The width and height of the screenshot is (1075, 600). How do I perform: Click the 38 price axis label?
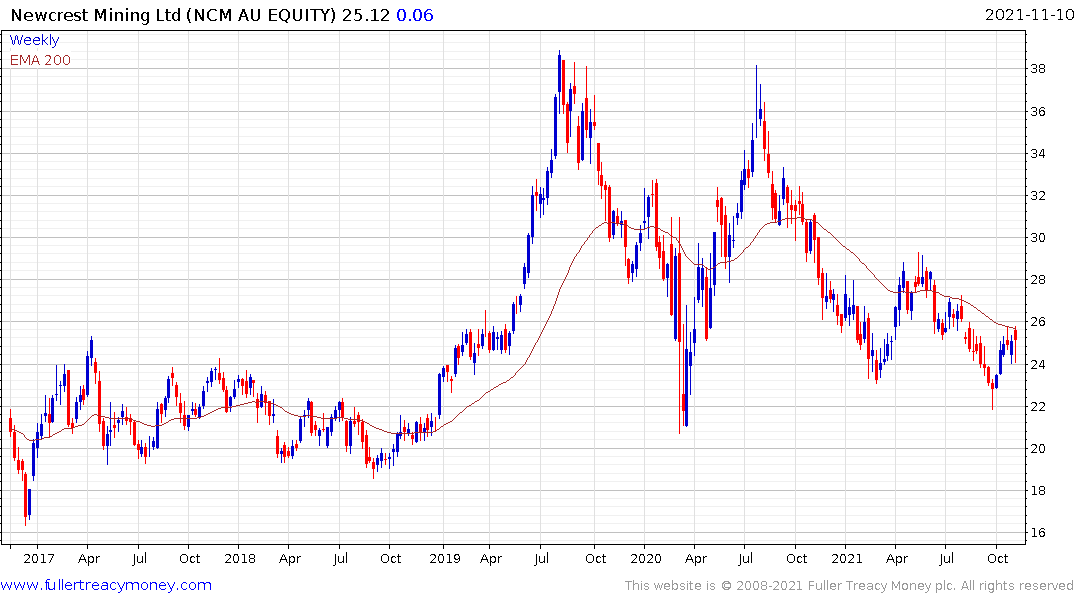[1037, 69]
